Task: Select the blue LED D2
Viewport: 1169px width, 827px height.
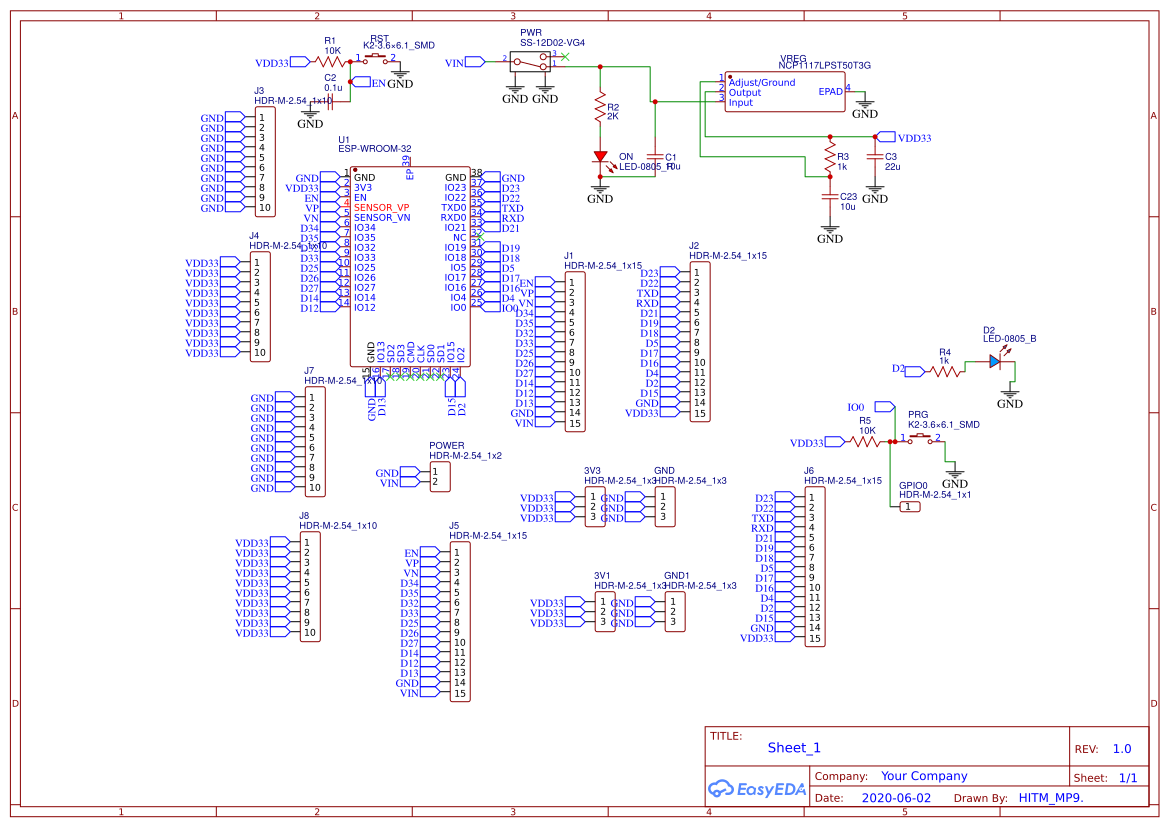Action: click(x=997, y=361)
